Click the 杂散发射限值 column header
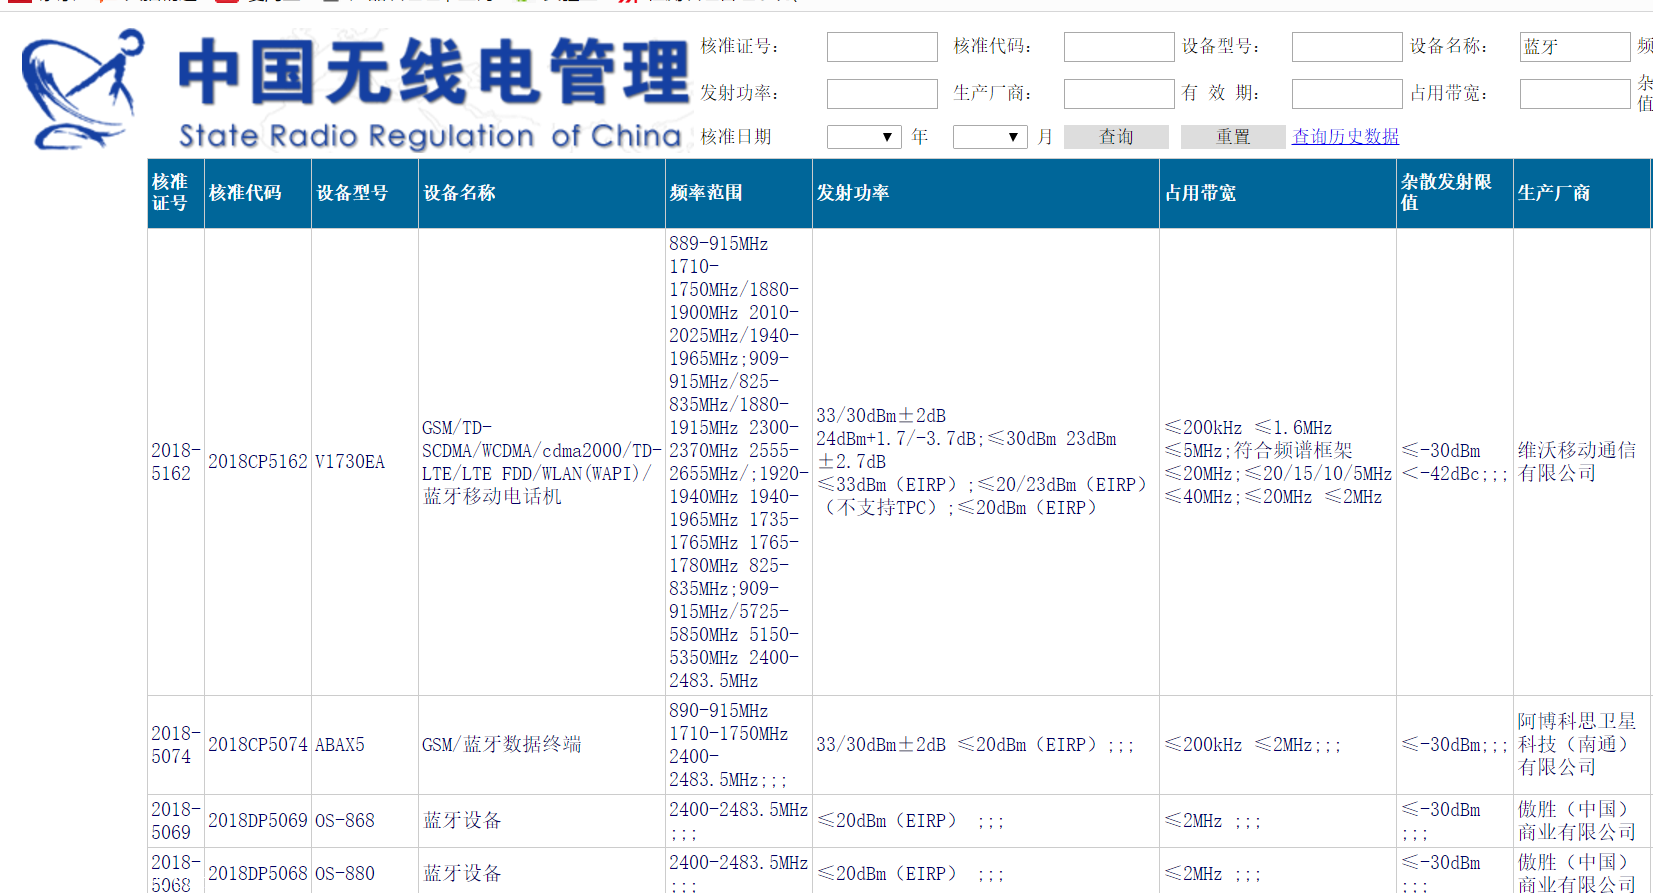Image resolution: width=1653 pixels, height=893 pixels. click(x=1455, y=193)
